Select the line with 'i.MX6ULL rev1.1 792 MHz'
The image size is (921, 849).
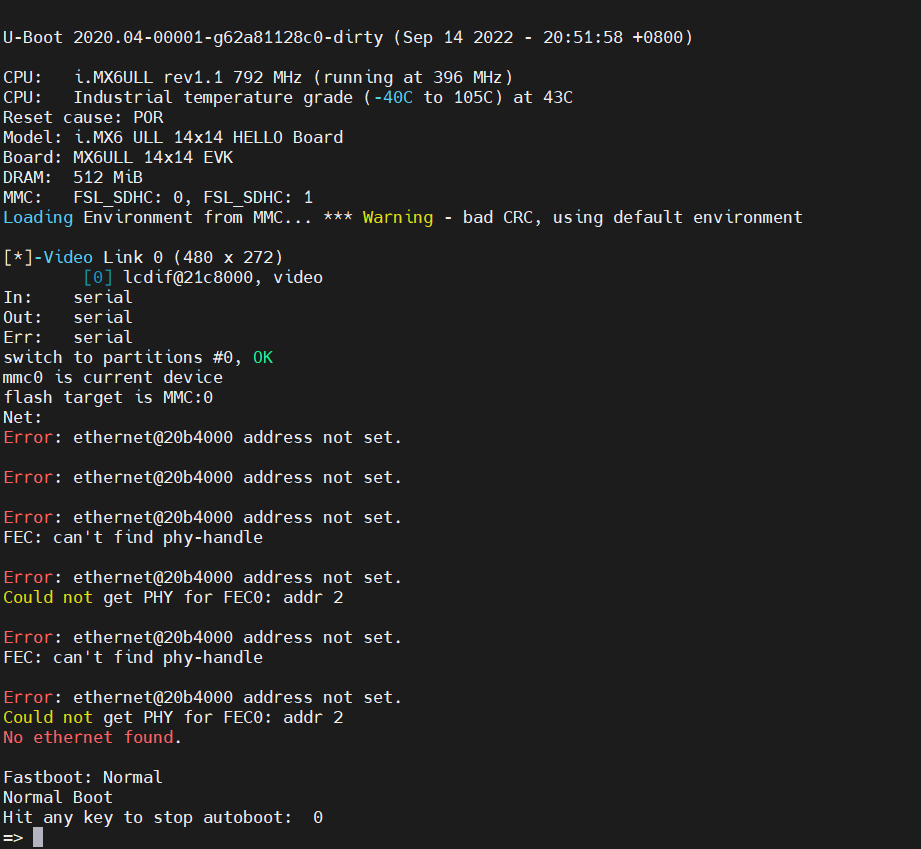[258, 78]
